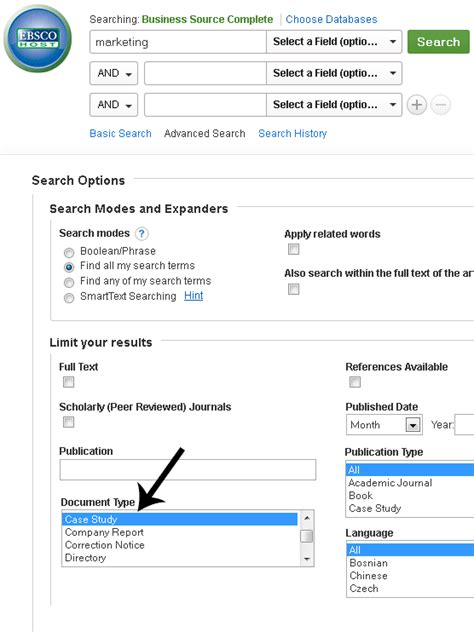Click the third-row search term field

coord(205,105)
